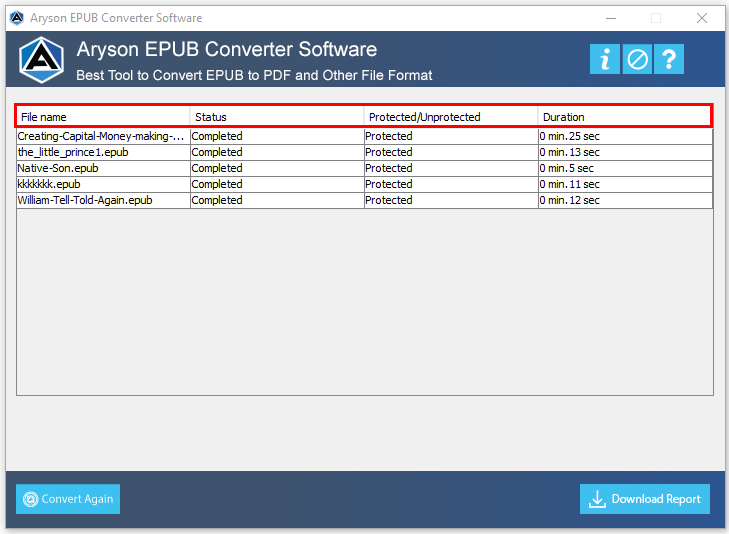The height and width of the screenshot is (534, 729).
Task: Select William-Tell-Told-Again.epub file name
Action: point(85,200)
